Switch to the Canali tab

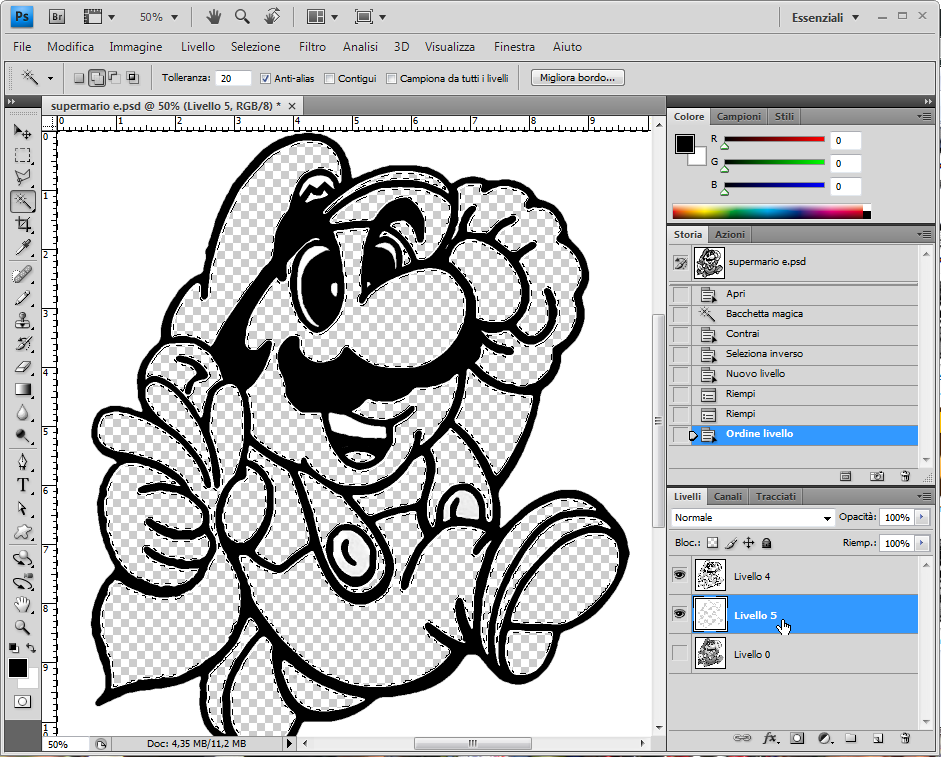(x=727, y=496)
